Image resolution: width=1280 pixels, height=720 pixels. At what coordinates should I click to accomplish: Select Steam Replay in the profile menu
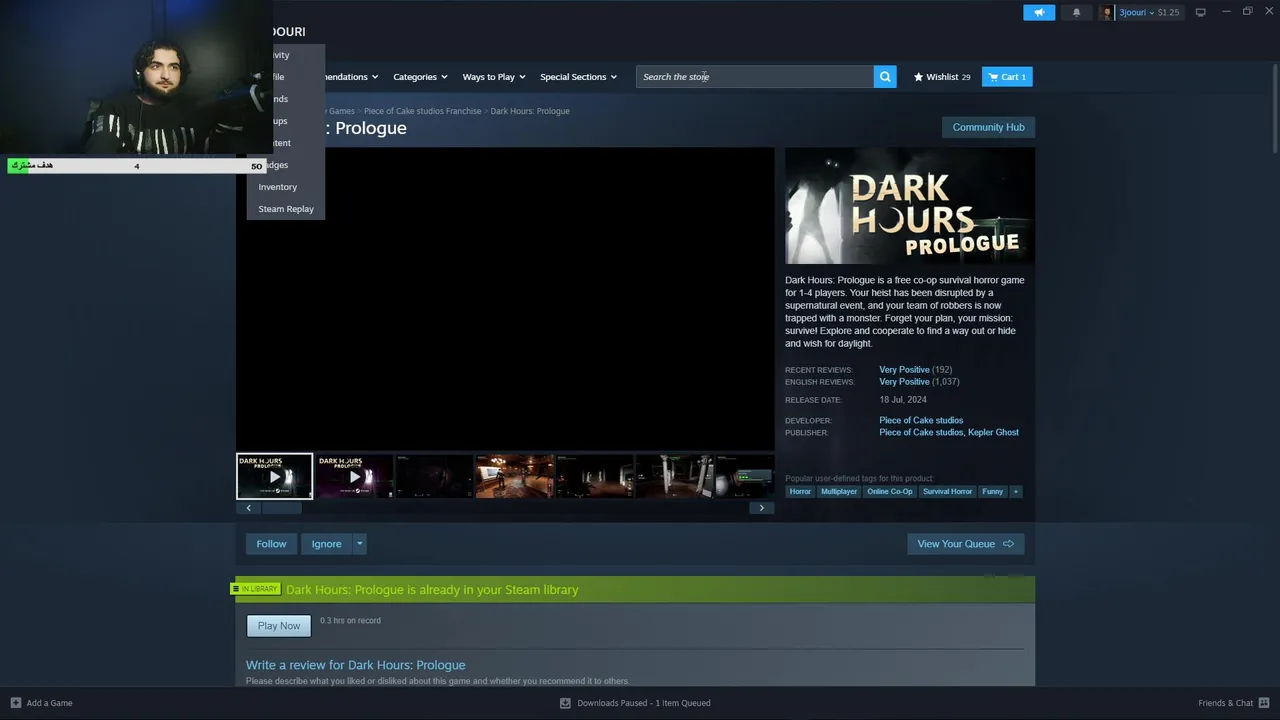click(286, 209)
